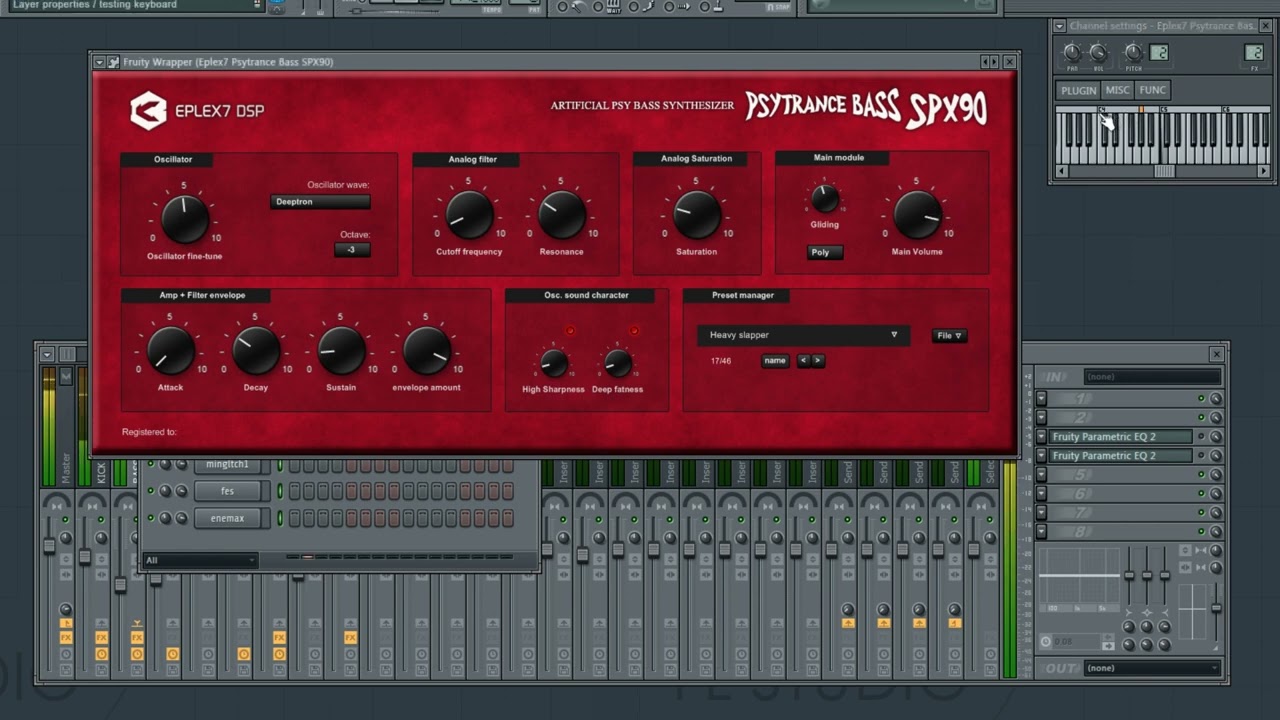Click the VOL knob in Channel settings
Screen dimensions: 1280x720
1098,52
